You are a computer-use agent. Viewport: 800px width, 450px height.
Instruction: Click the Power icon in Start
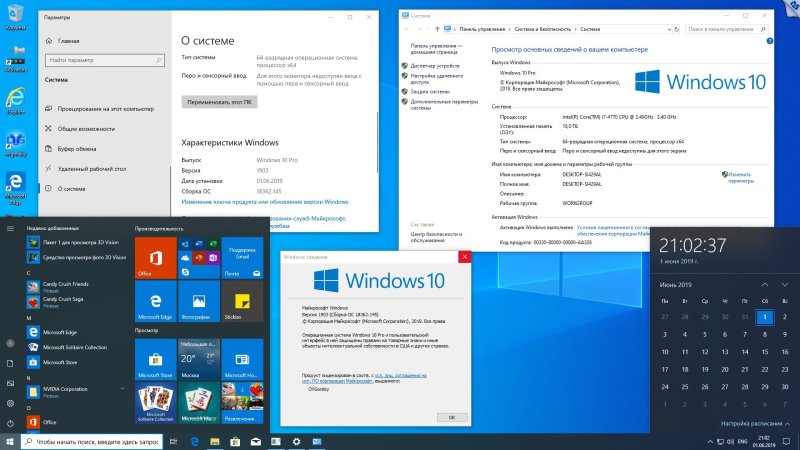[10, 423]
